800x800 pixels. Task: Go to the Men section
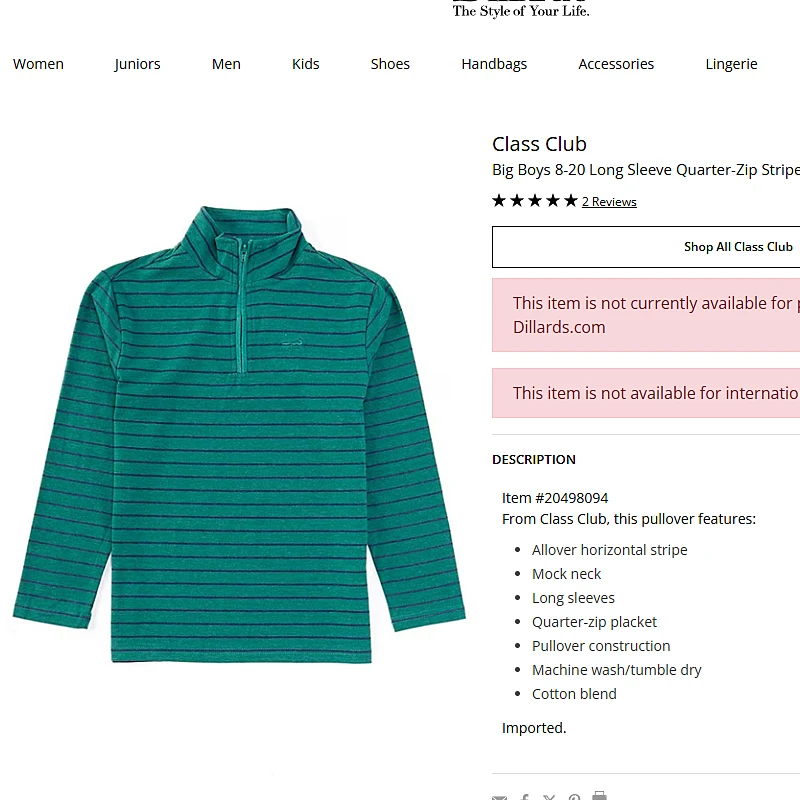226,64
